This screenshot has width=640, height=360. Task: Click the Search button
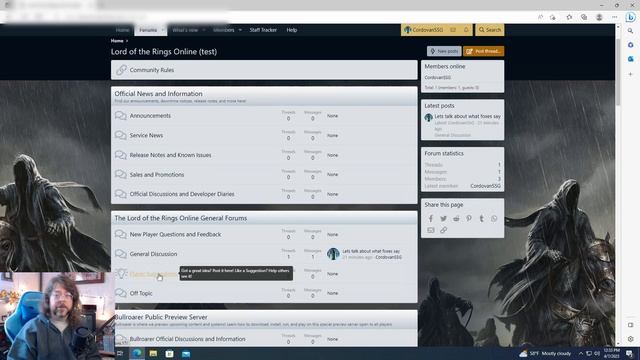click(x=489, y=30)
